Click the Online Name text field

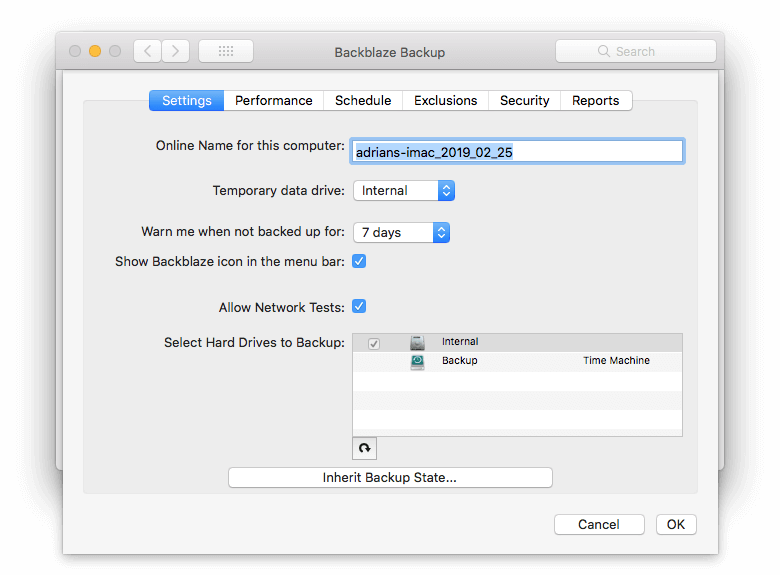click(517, 151)
